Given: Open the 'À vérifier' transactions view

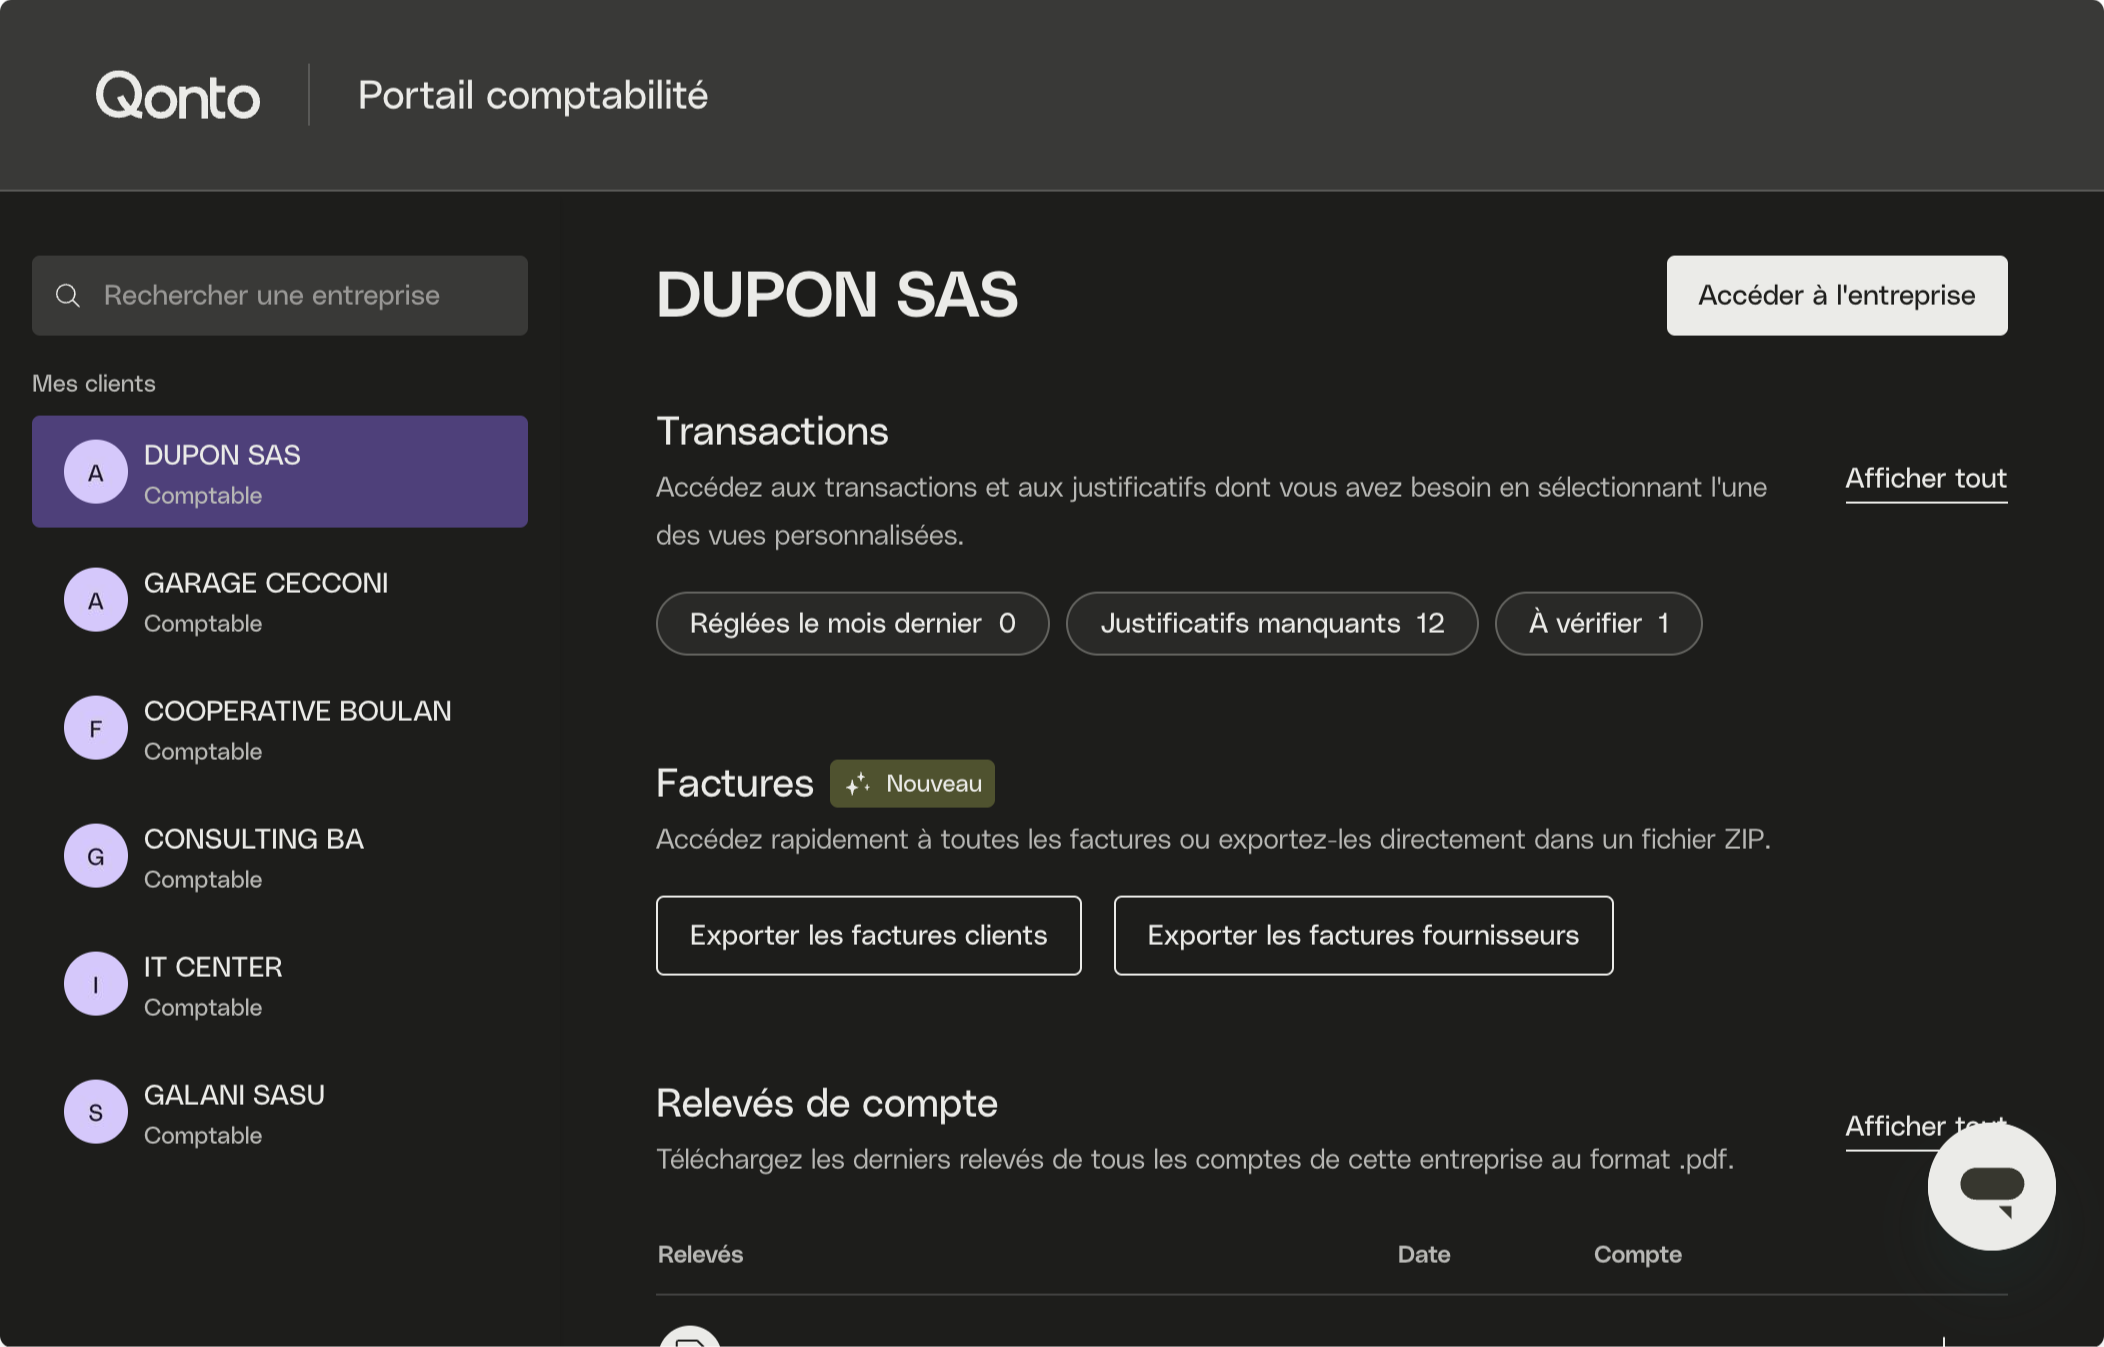Looking at the screenshot, I should pyautogui.click(x=1598, y=624).
